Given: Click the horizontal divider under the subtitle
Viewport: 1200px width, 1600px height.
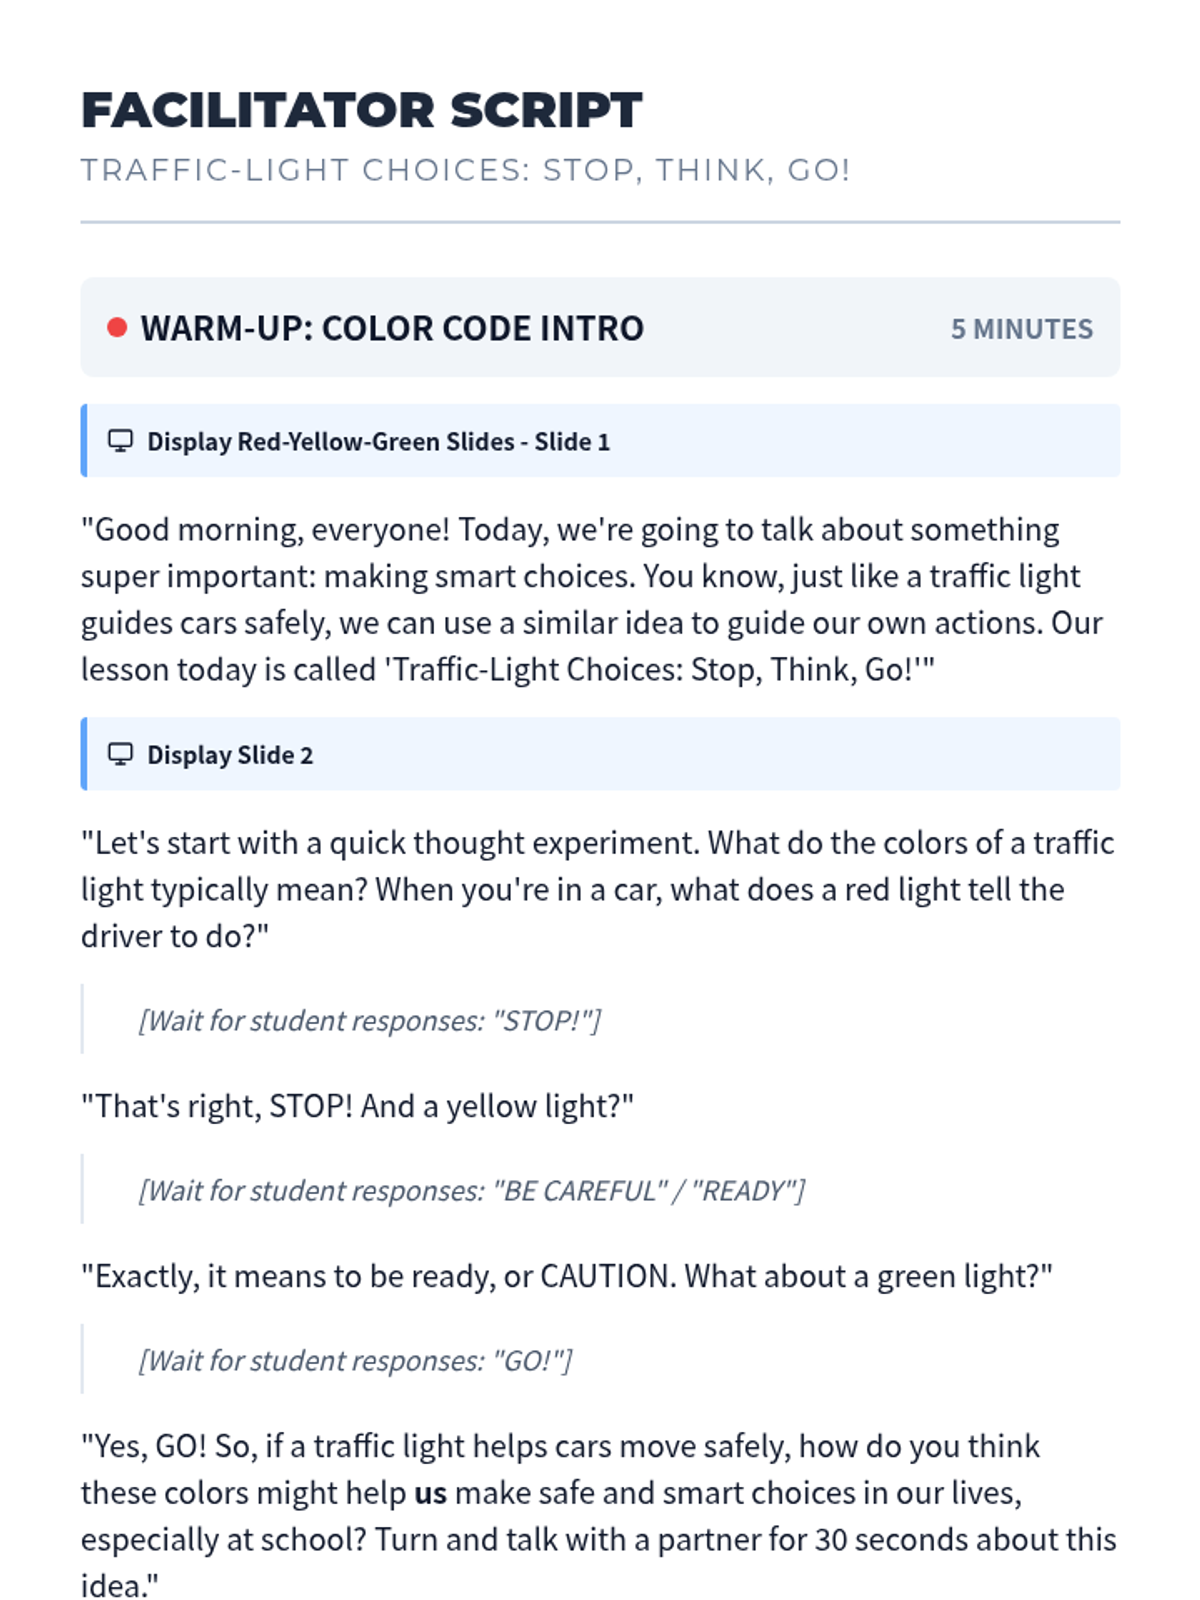Looking at the screenshot, I should tap(600, 222).
